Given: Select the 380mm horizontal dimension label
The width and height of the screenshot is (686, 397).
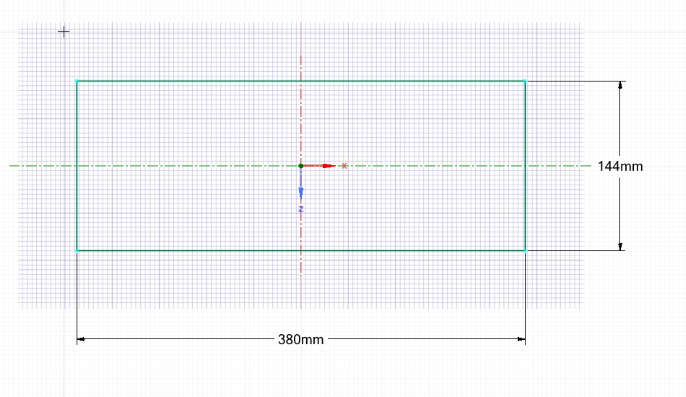Looking at the screenshot, I should click(x=301, y=339).
